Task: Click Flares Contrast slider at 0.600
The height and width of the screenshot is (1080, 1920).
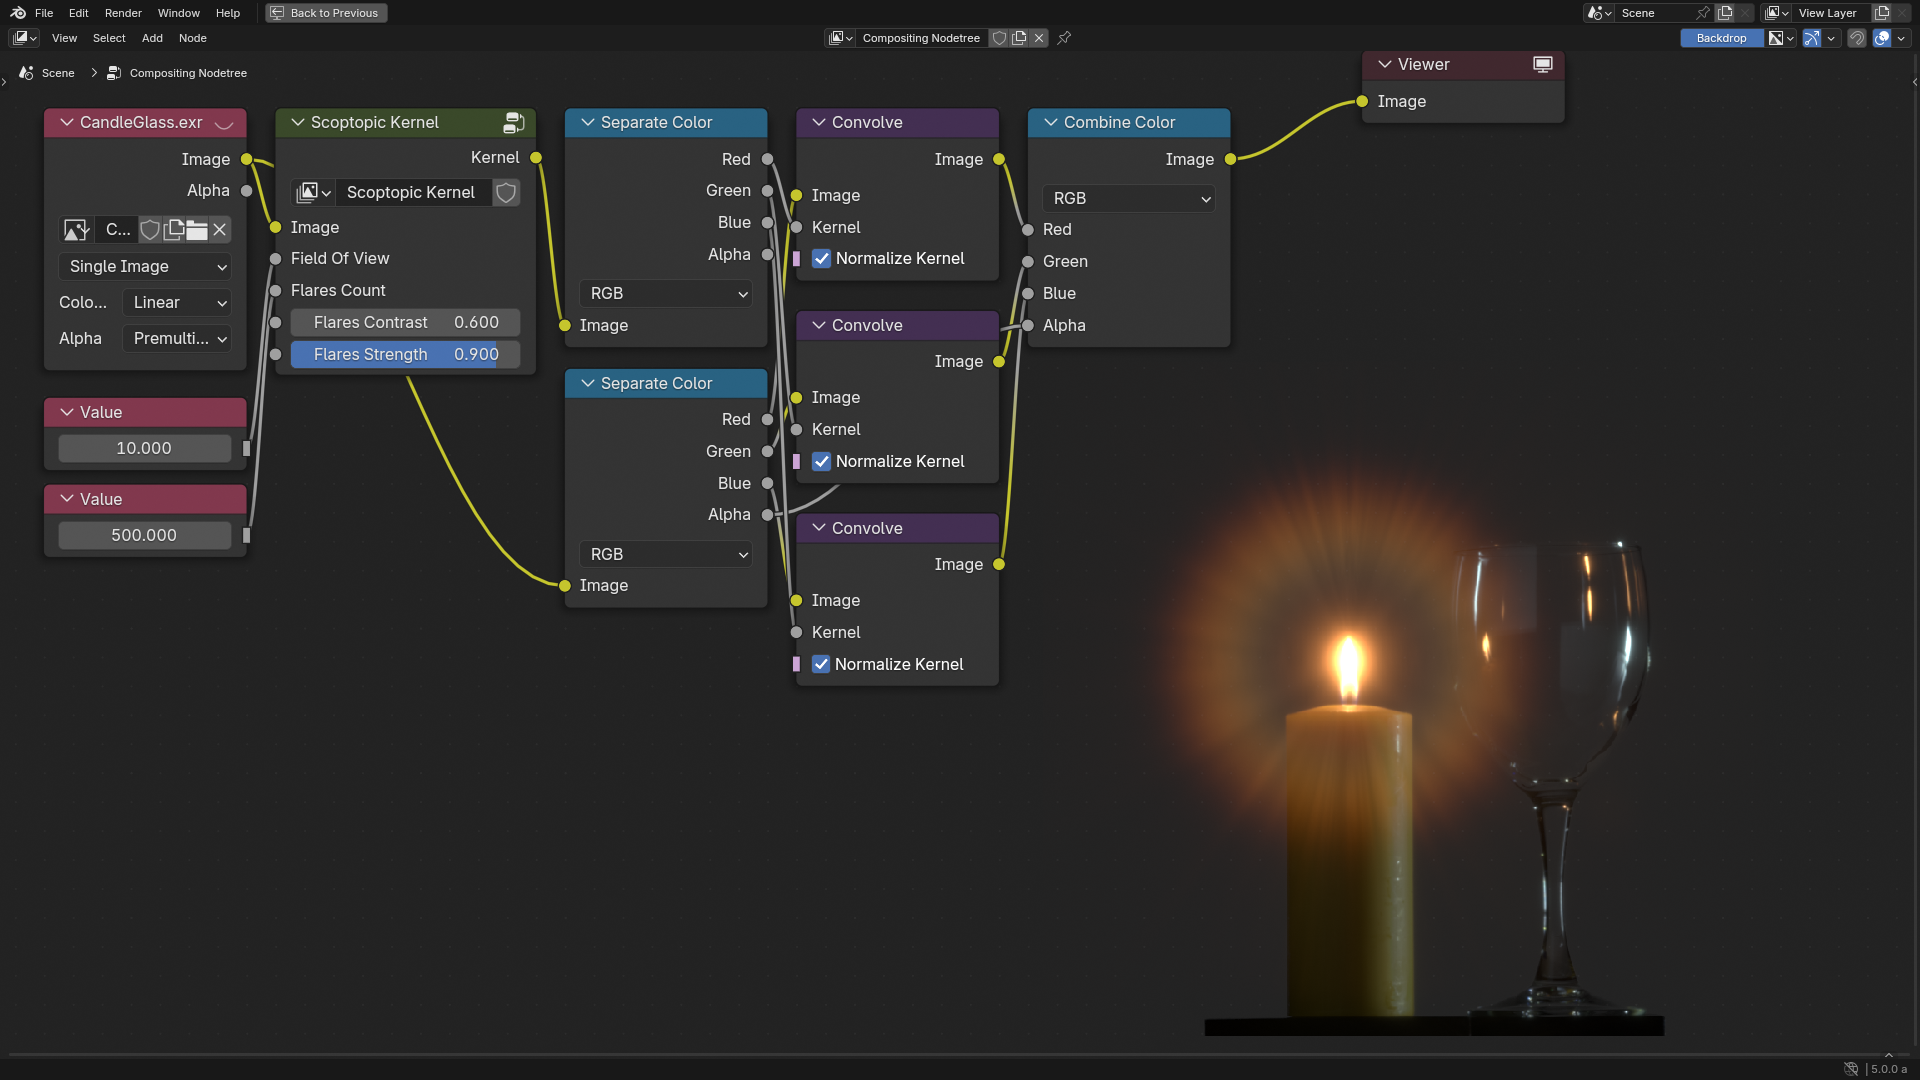Action: click(x=406, y=322)
